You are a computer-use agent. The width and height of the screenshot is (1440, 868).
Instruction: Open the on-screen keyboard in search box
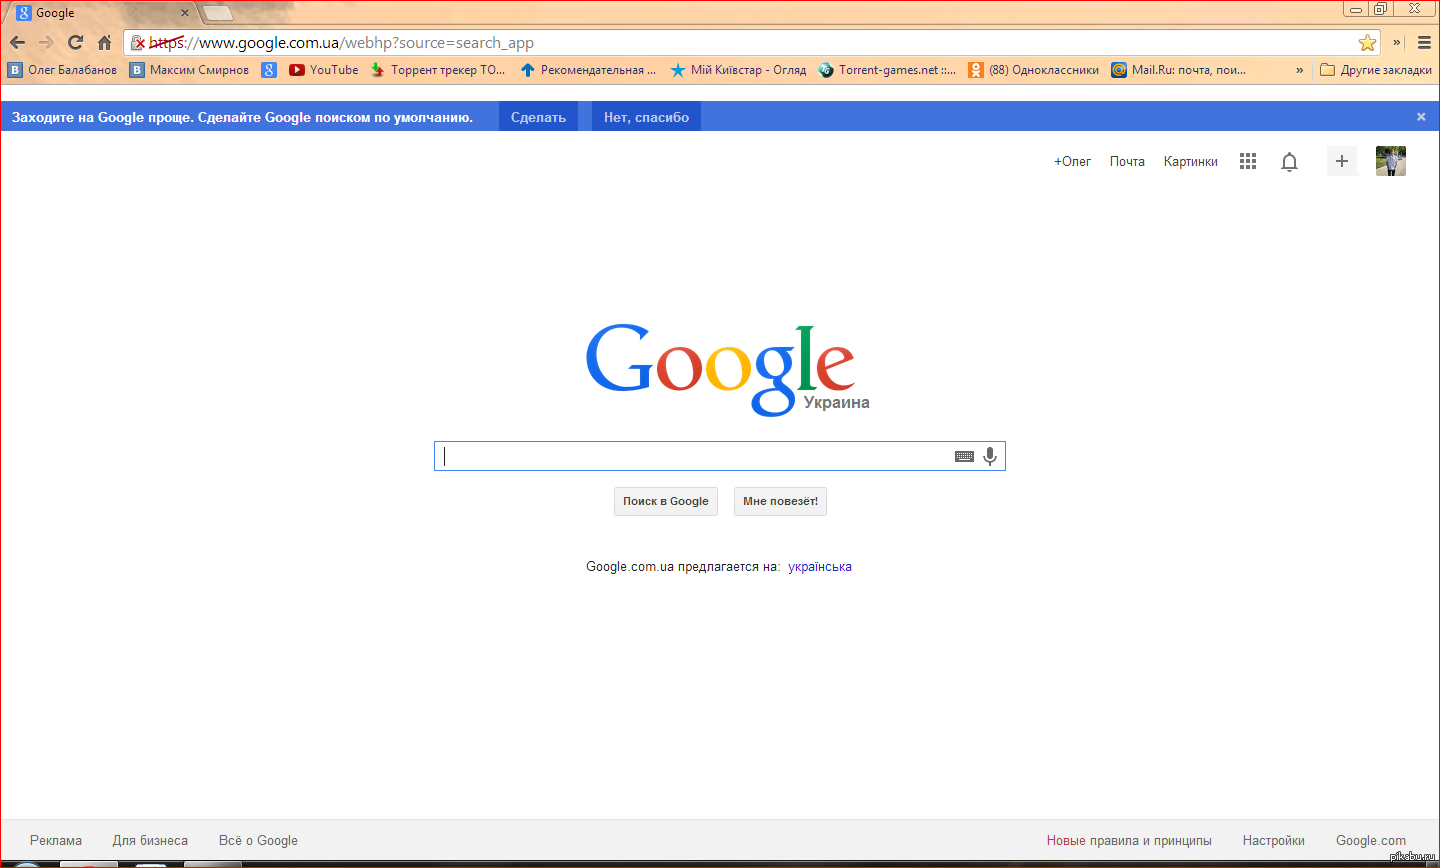pos(964,456)
